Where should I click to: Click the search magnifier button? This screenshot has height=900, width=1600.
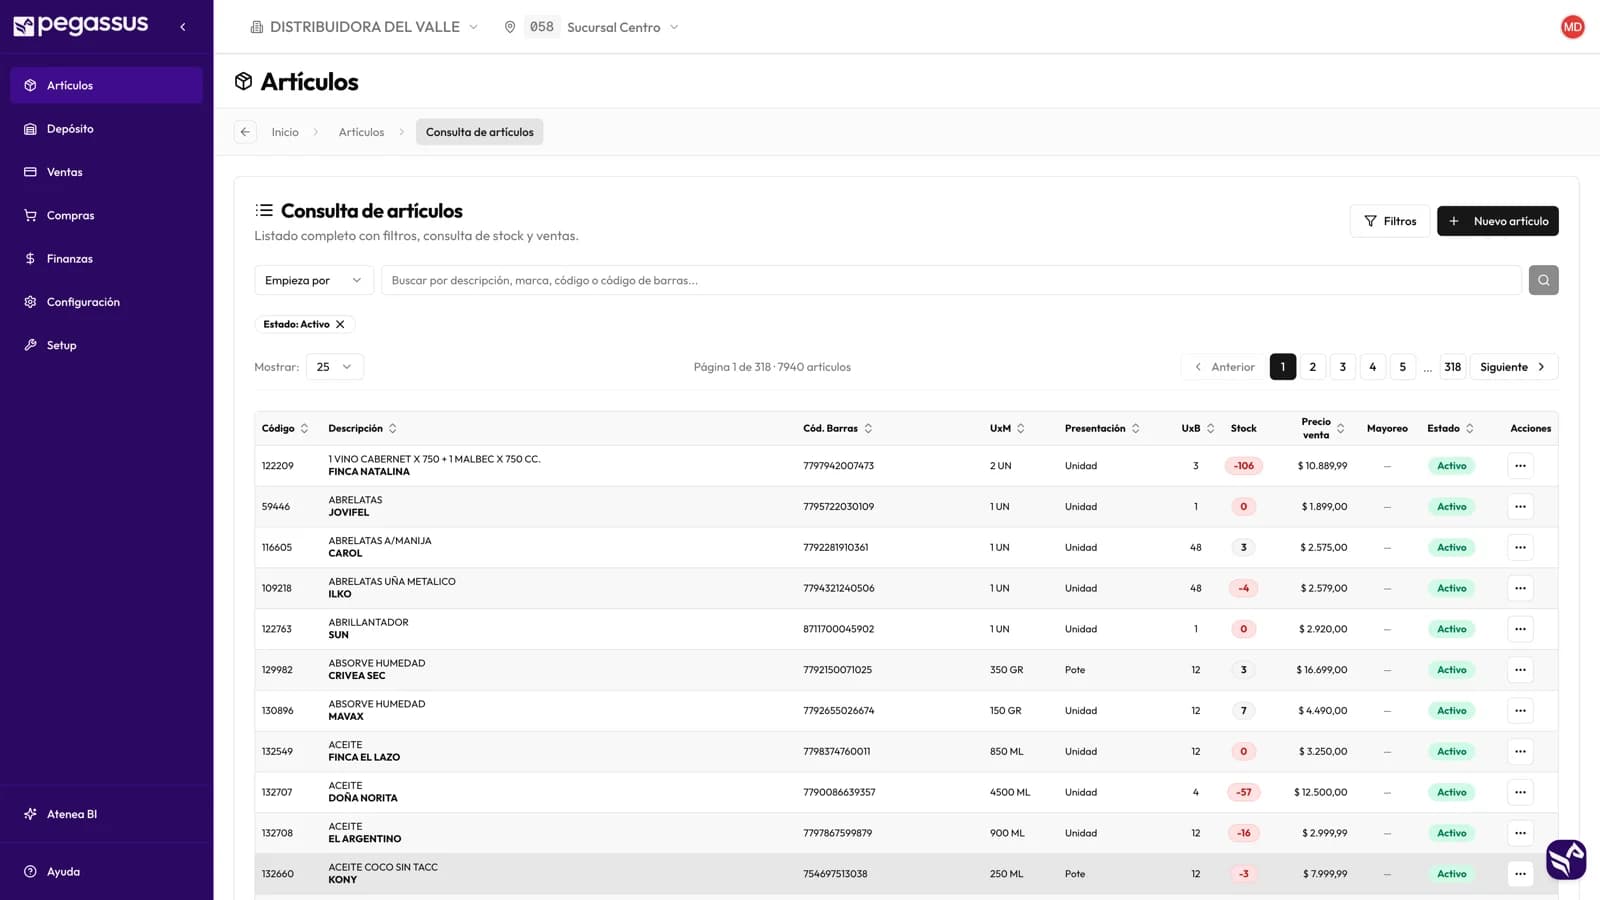(x=1543, y=280)
